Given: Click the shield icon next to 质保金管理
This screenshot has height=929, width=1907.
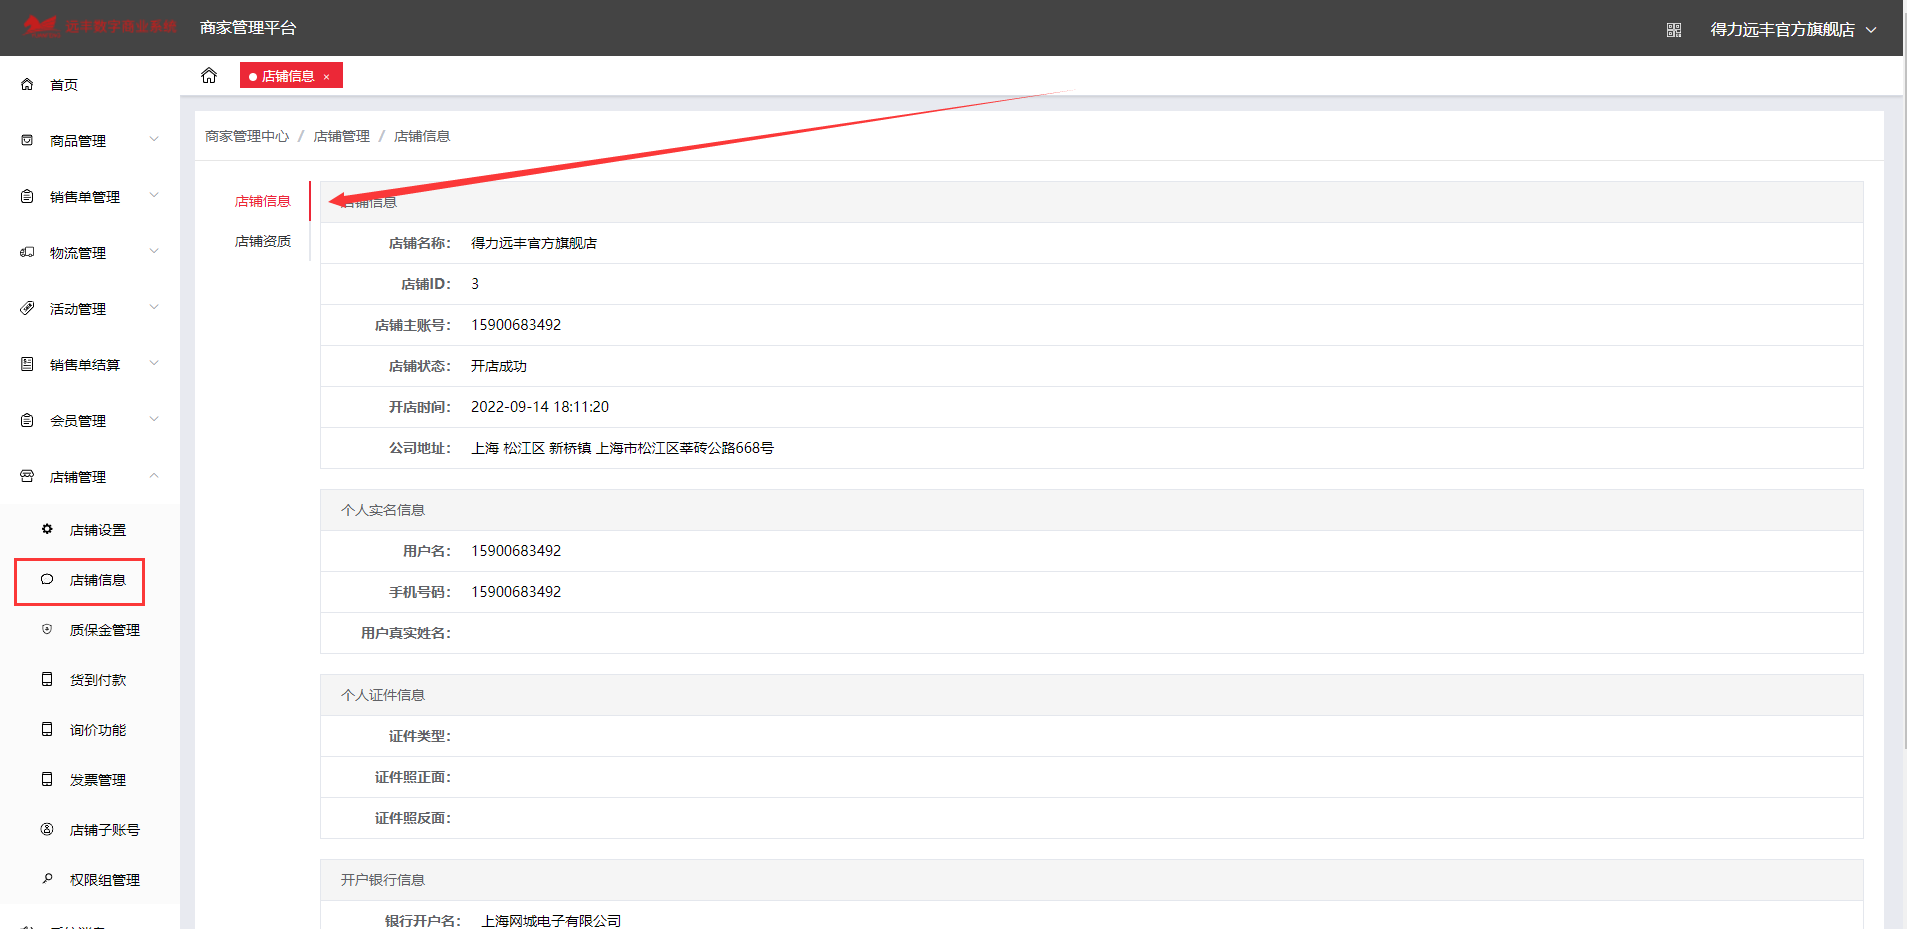Looking at the screenshot, I should [47, 629].
